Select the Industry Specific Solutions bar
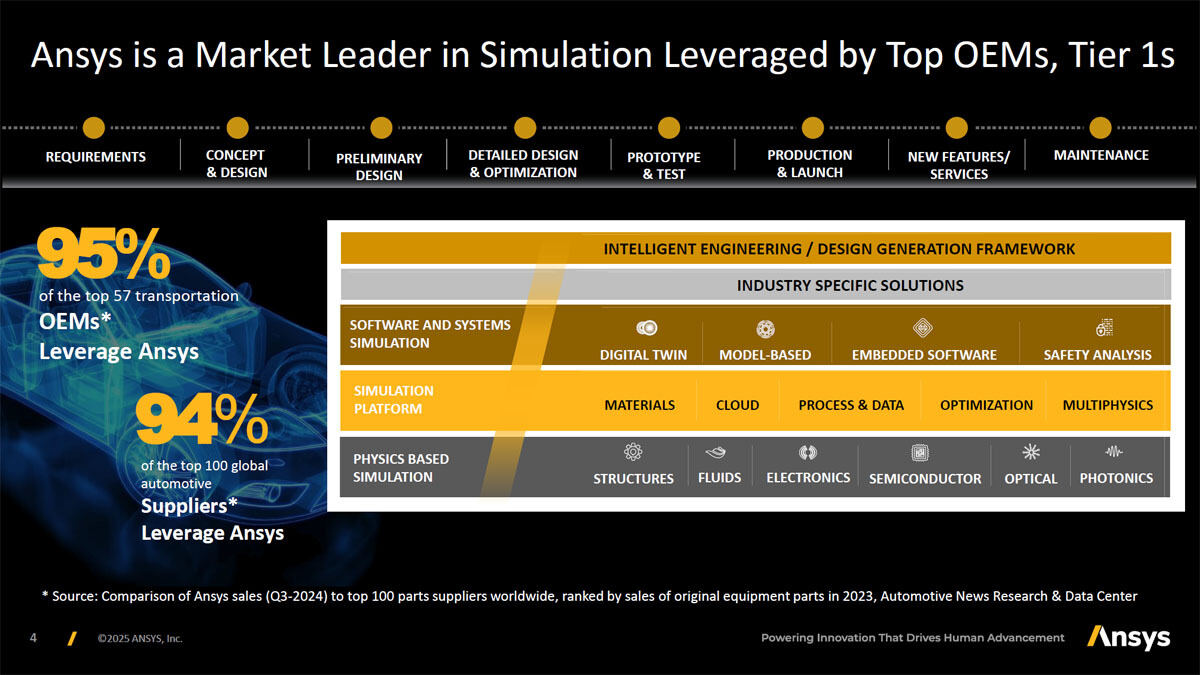 tap(755, 285)
